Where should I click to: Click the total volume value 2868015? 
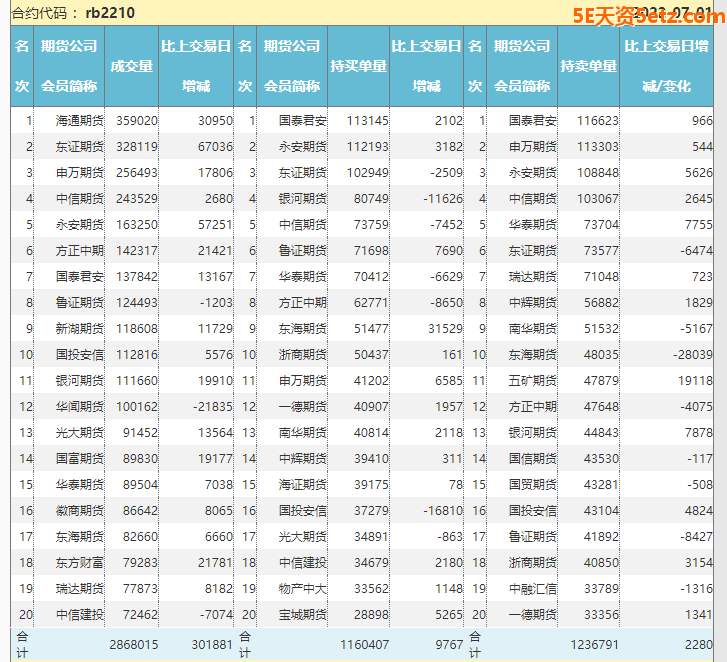132,645
